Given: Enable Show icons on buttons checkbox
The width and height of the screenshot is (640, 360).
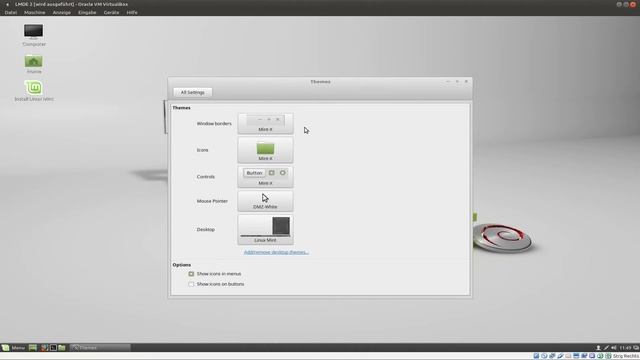Looking at the screenshot, I should tap(191, 284).
